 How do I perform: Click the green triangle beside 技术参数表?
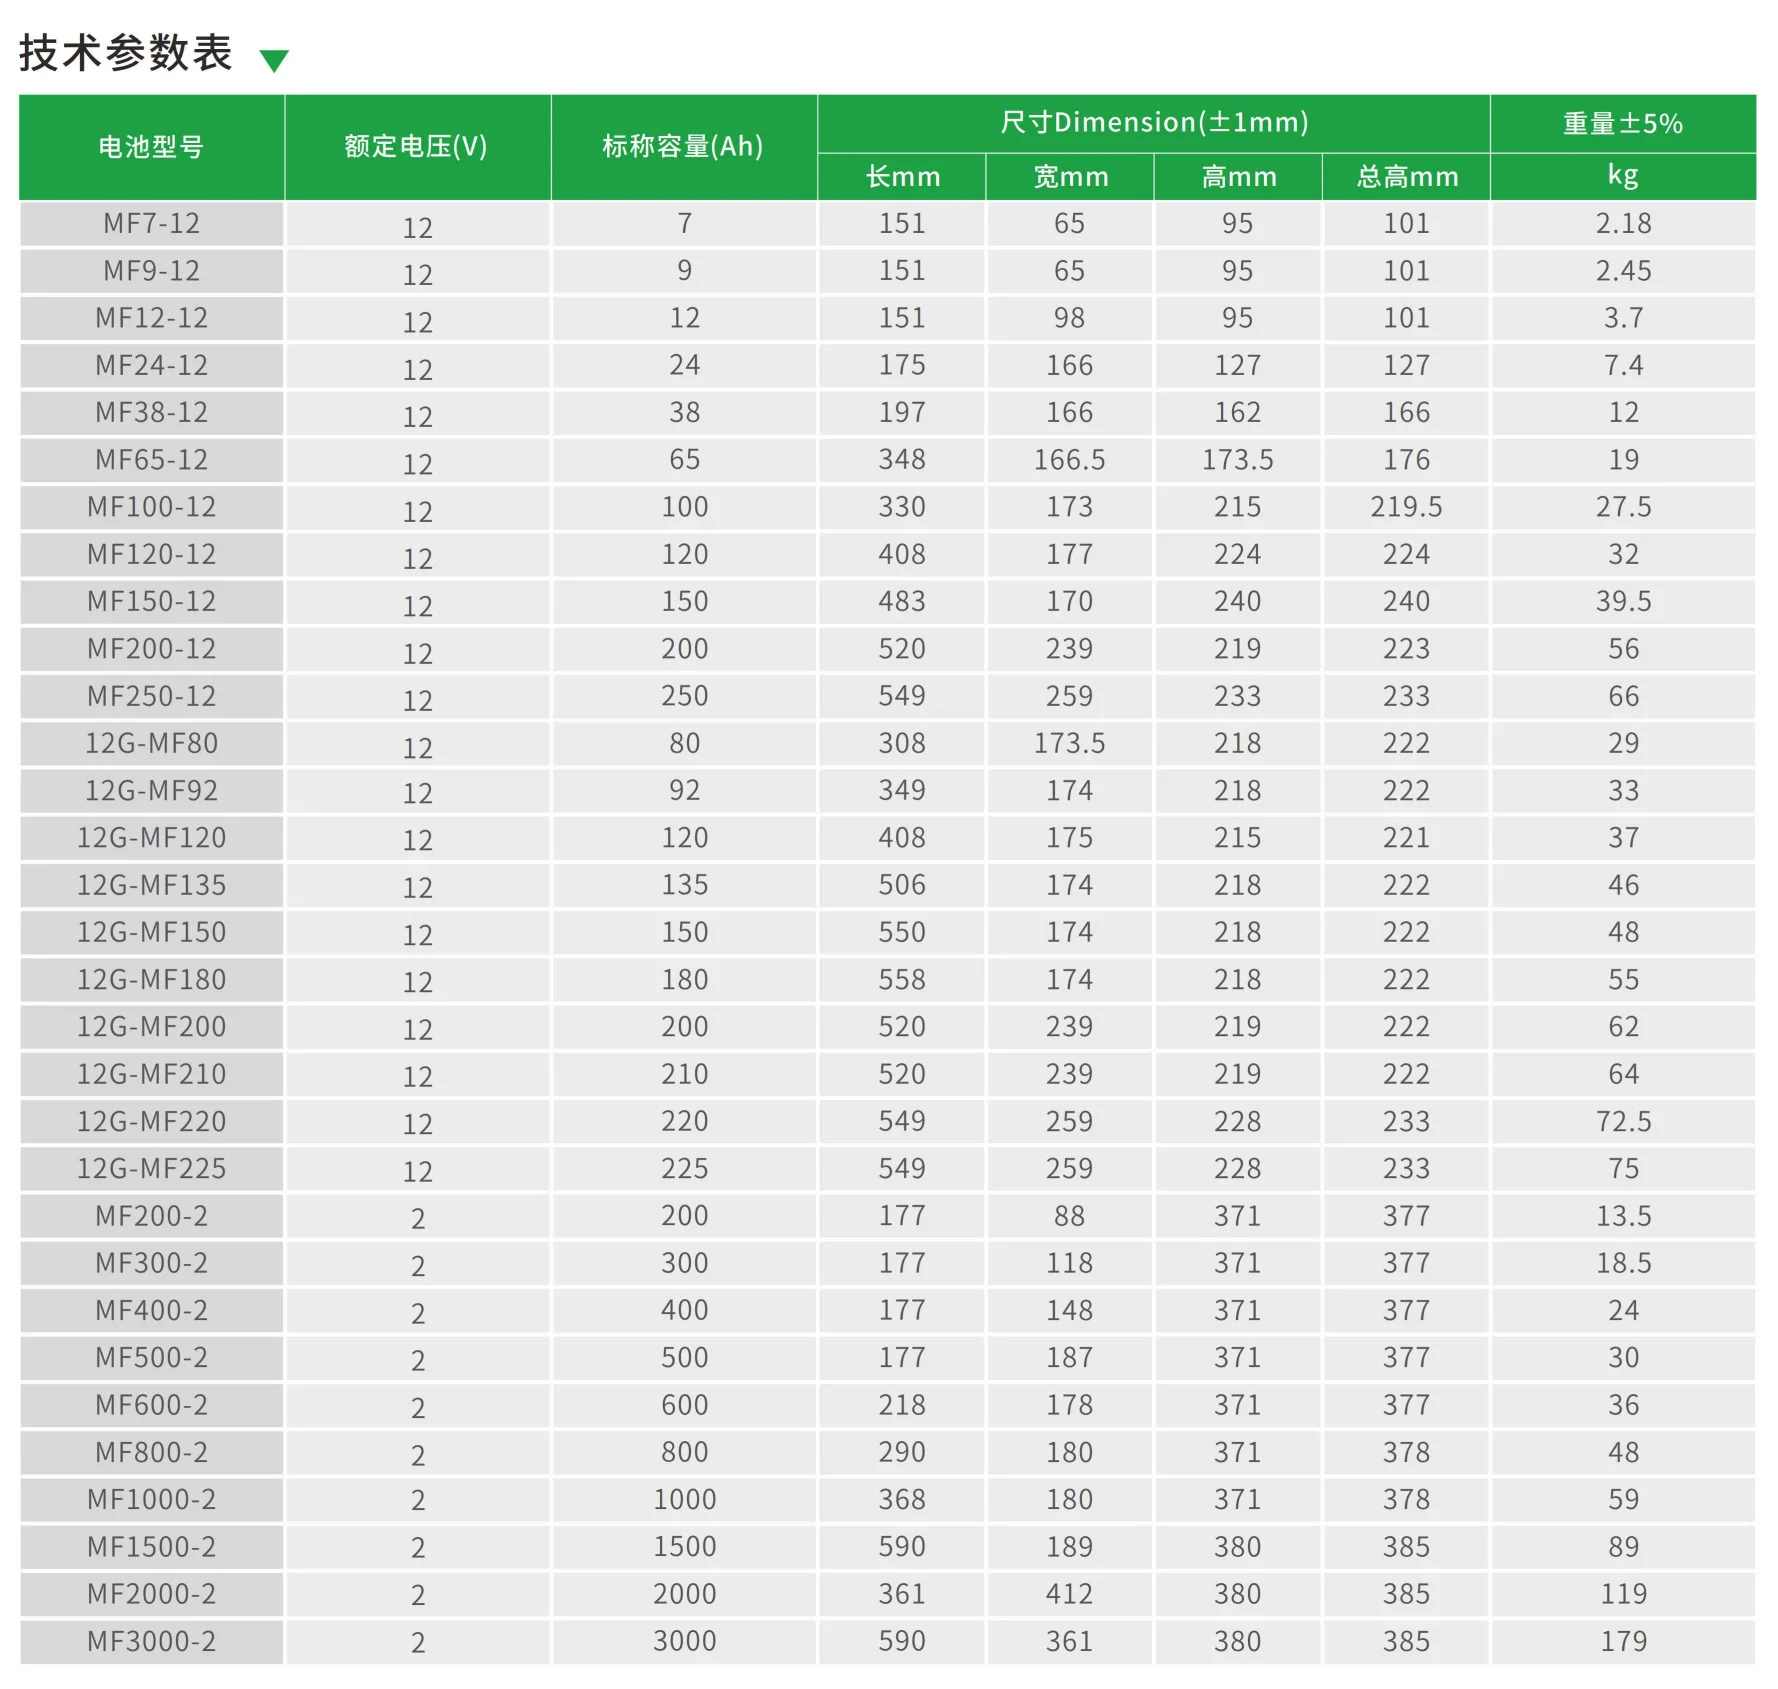click(x=274, y=60)
